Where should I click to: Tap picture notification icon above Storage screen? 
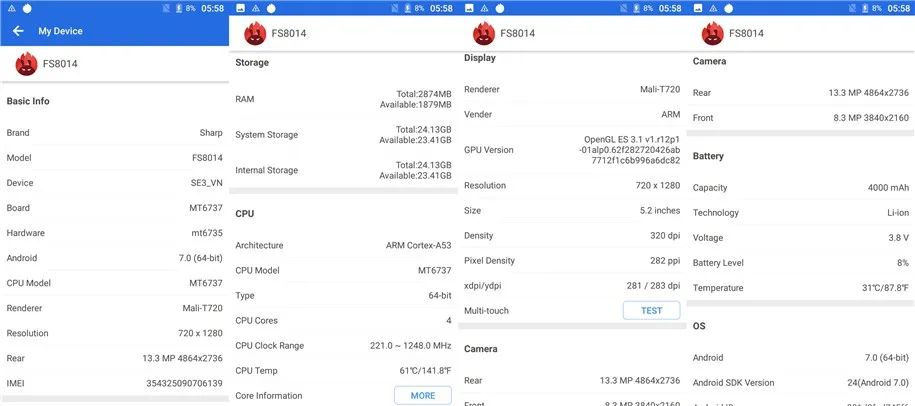click(240, 8)
